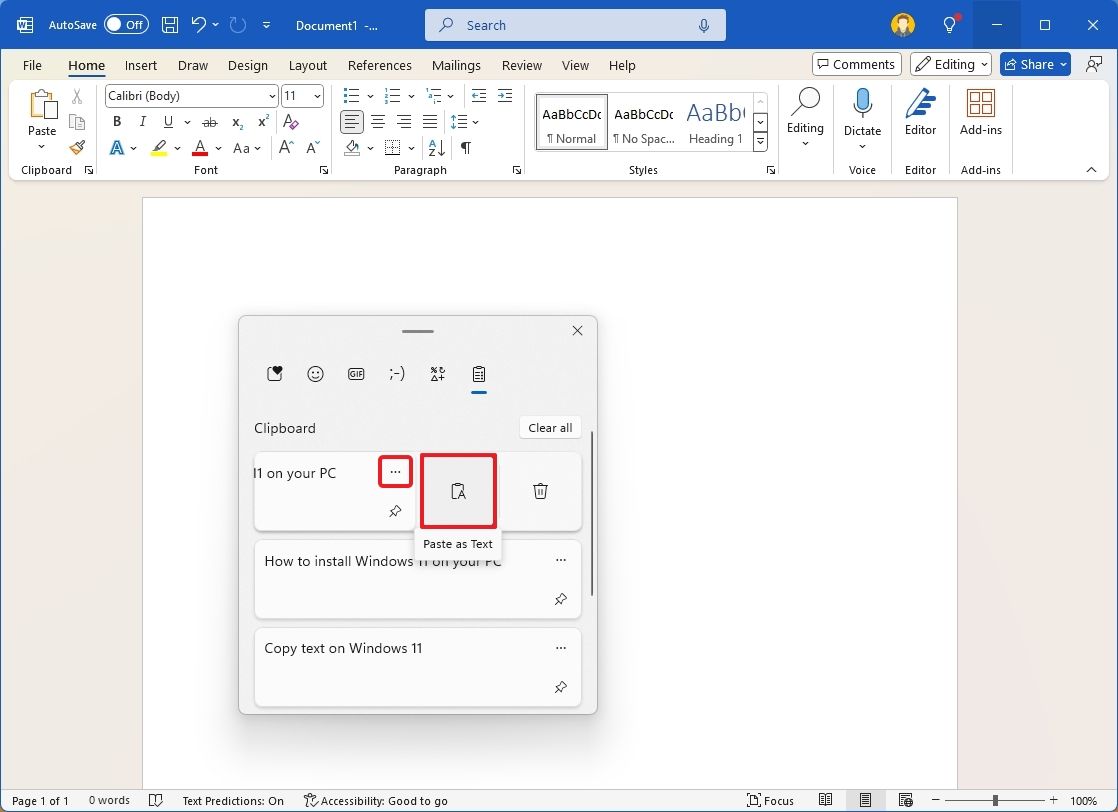Viewport: 1118px width, 812px height.
Task: Open the References ribbon tab
Action: click(380, 65)
